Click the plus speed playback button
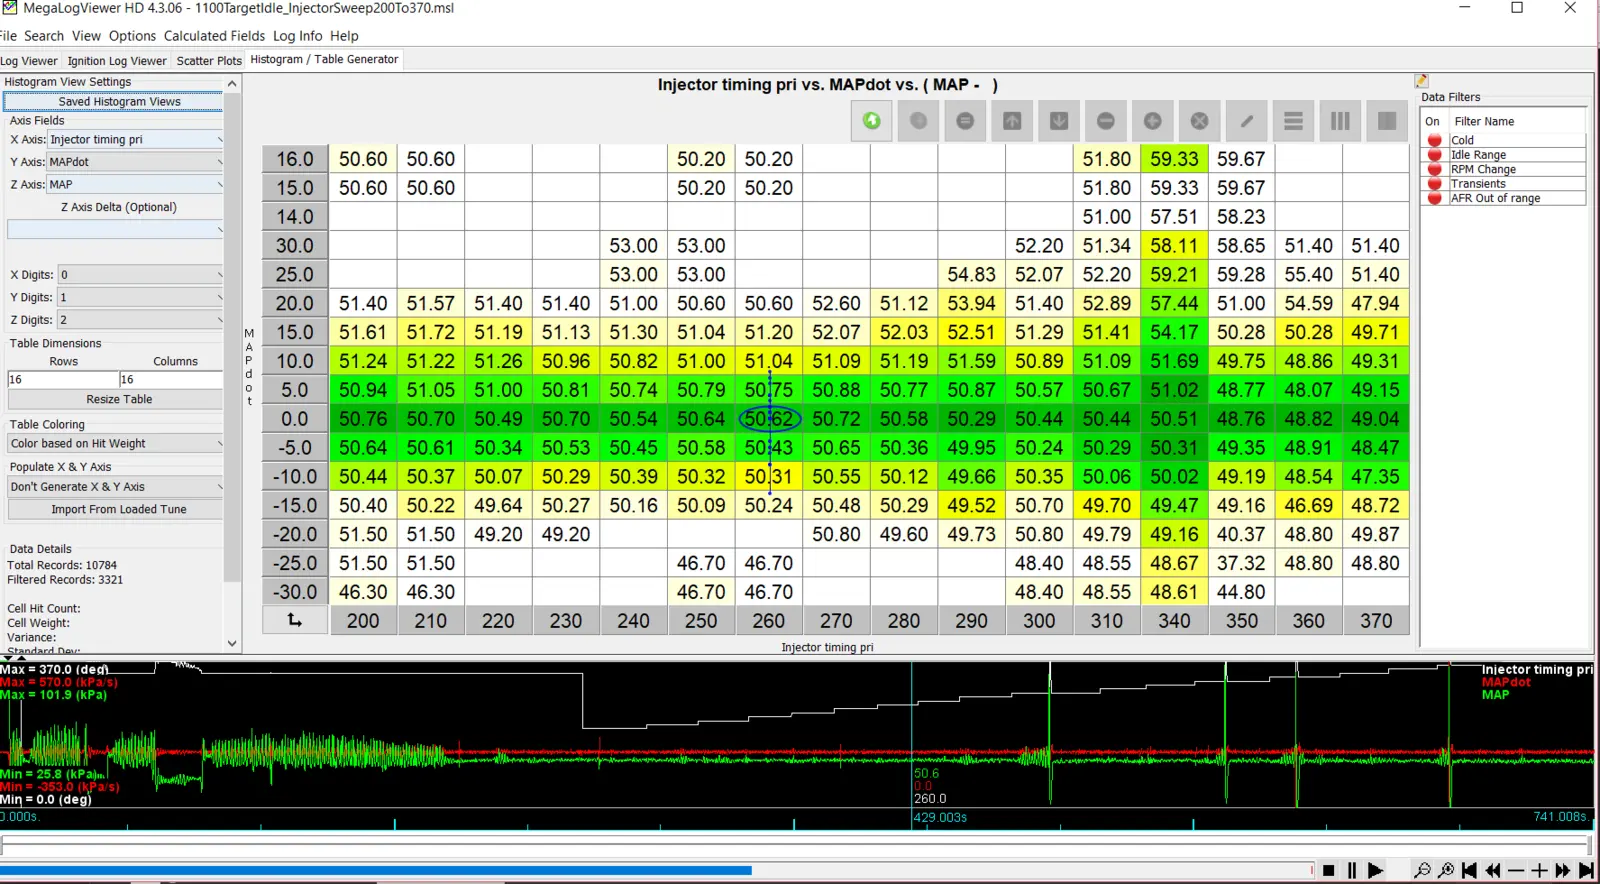 pyautogui.click(x=1539, y=871)
